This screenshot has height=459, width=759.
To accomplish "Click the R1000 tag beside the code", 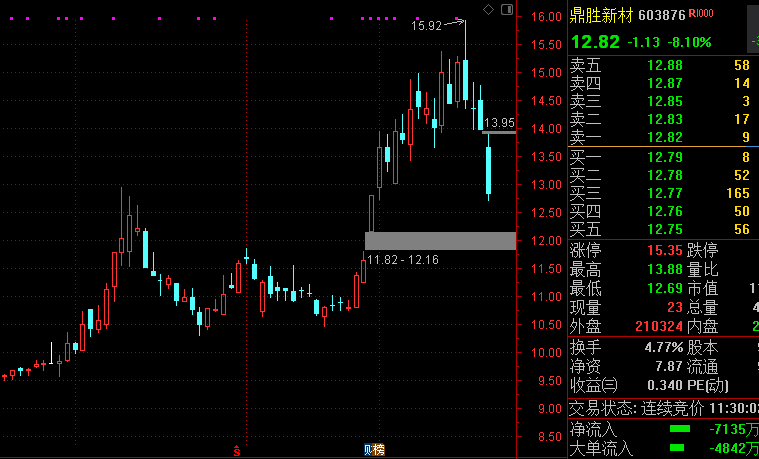I will tap(701, 14).
